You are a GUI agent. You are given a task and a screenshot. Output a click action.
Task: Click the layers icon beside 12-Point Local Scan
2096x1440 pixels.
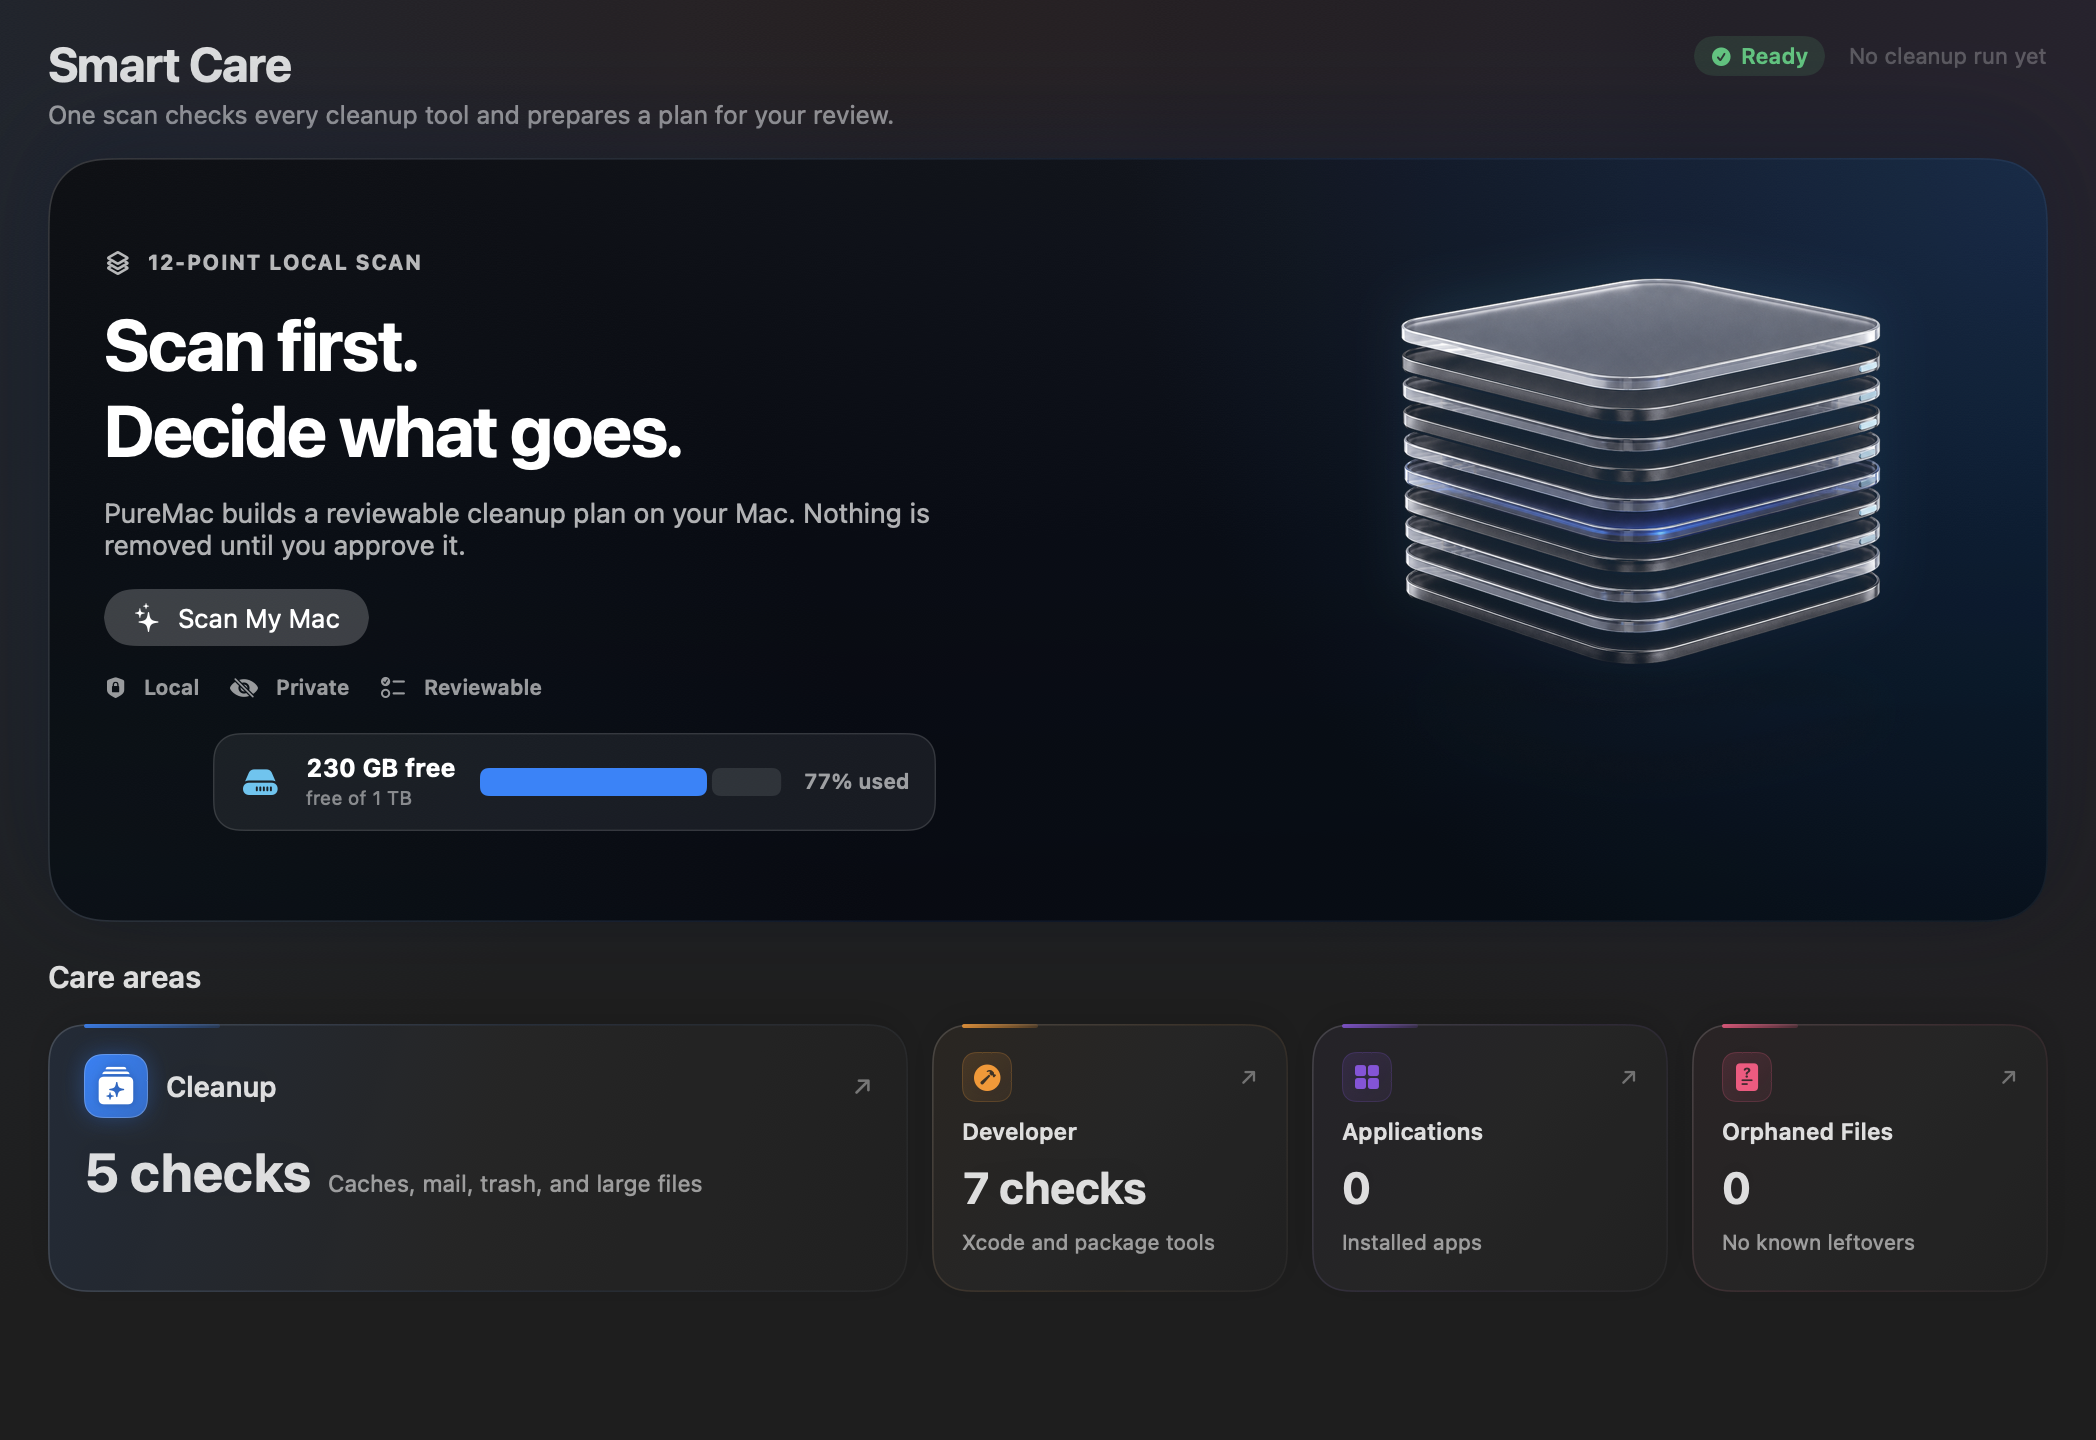[x=118, y=263]
